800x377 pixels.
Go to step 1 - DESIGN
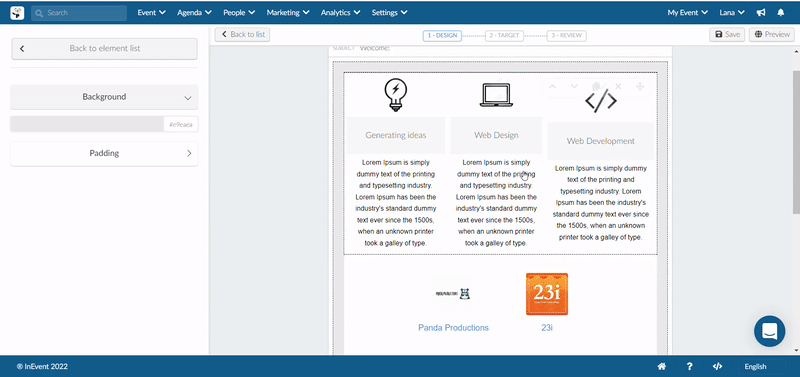[442, 36]
